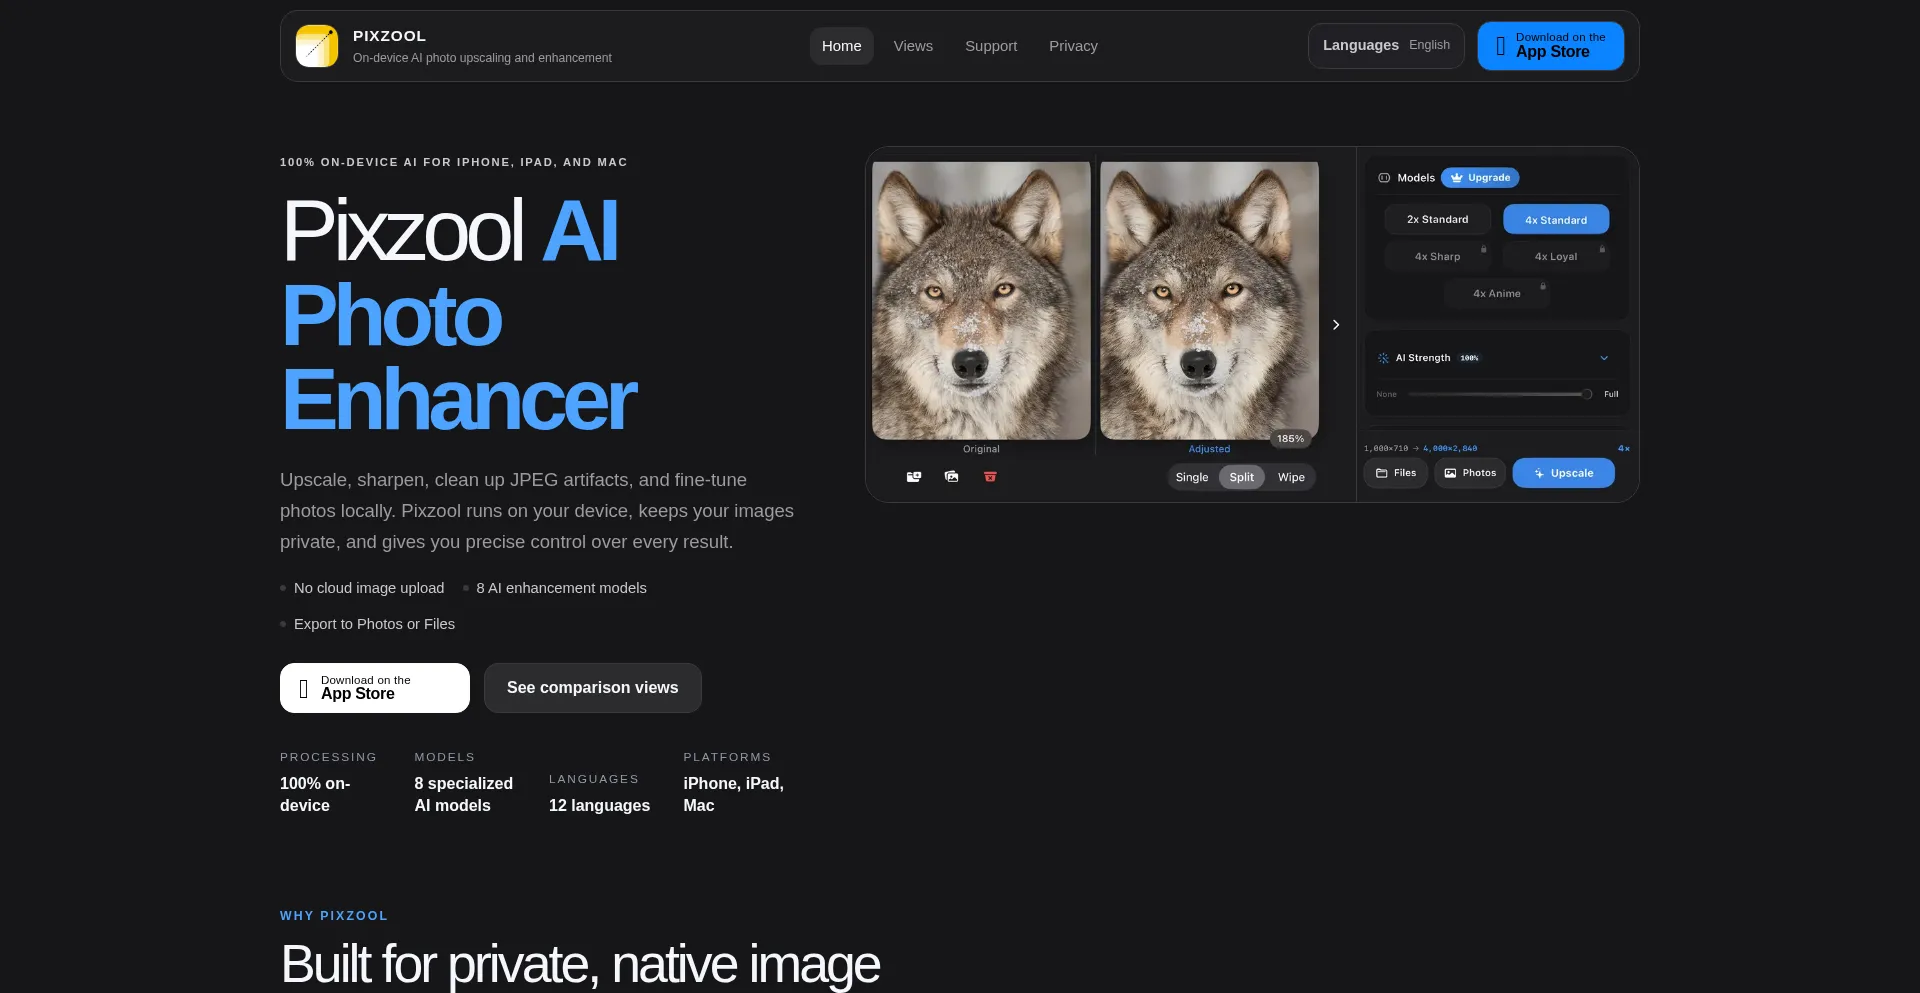Viewport: 1920px width, 993px height.
Task: Click the 'Full' slider end label
Action: 1611,394
